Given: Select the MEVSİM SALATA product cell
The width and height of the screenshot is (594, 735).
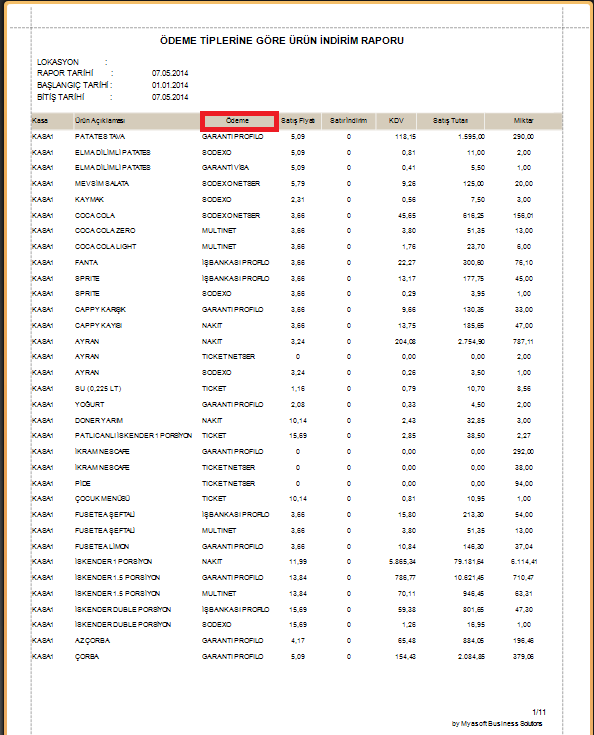Looking at the screenshot, I should coord(102,183).
